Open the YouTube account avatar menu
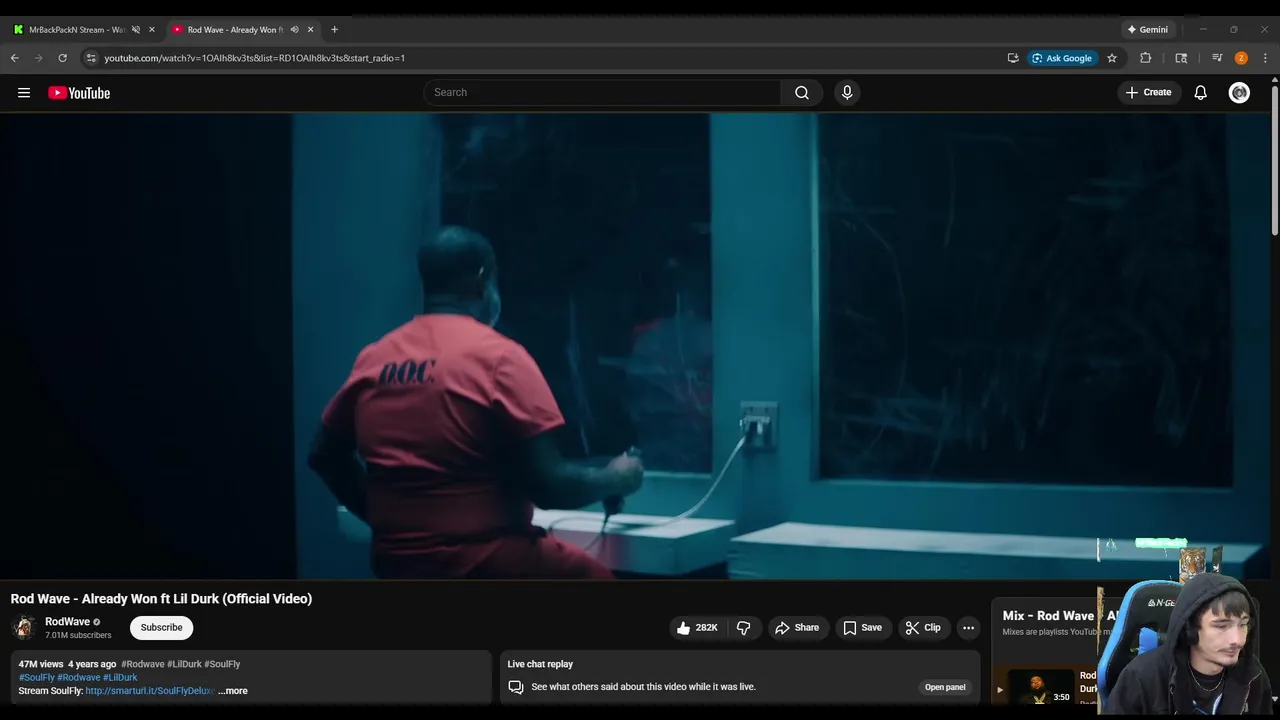The image size is (1280, 720). (x=1239, y=93)
